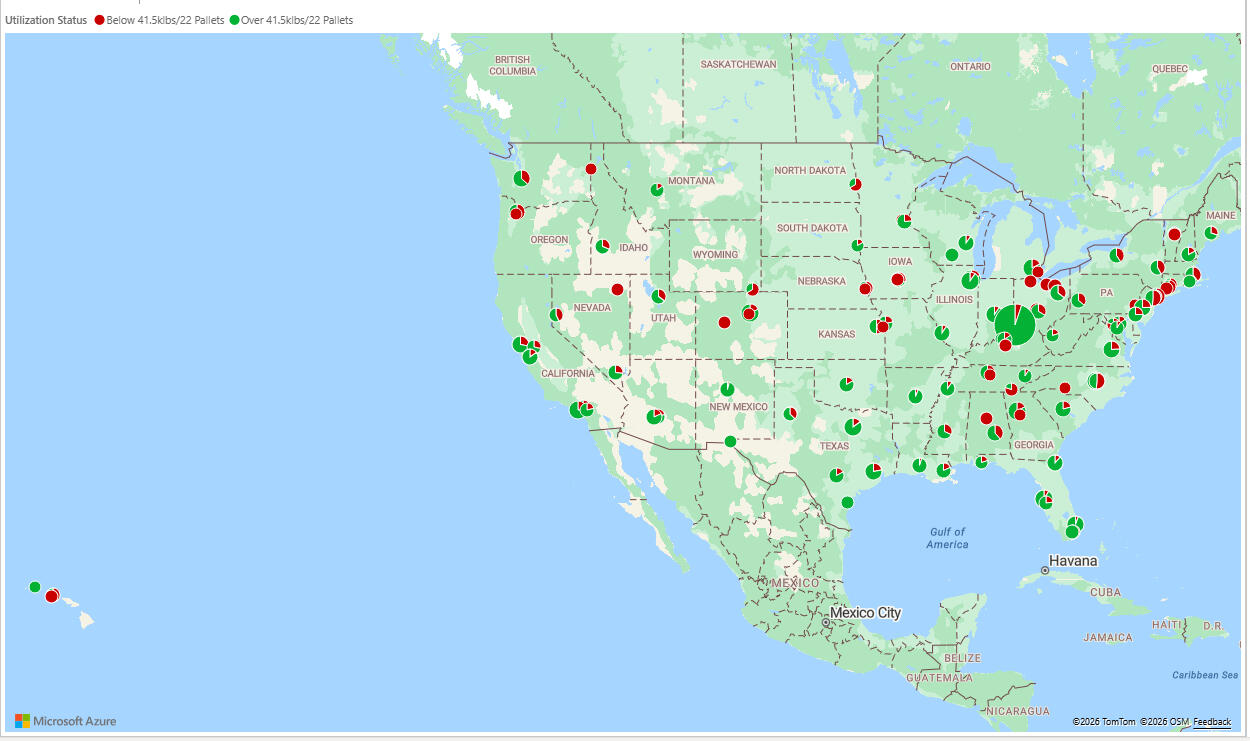The height and width of the screenshot is (741, 1250).
Task: Select the large green pie marker over Ohio
Action: pyautogui.click(x=1014, y=324)
